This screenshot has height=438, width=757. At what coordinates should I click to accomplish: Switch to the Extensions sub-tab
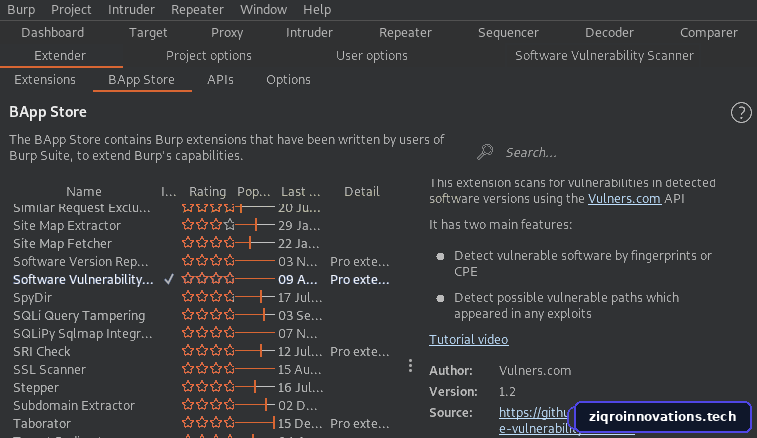click(45, 80)
